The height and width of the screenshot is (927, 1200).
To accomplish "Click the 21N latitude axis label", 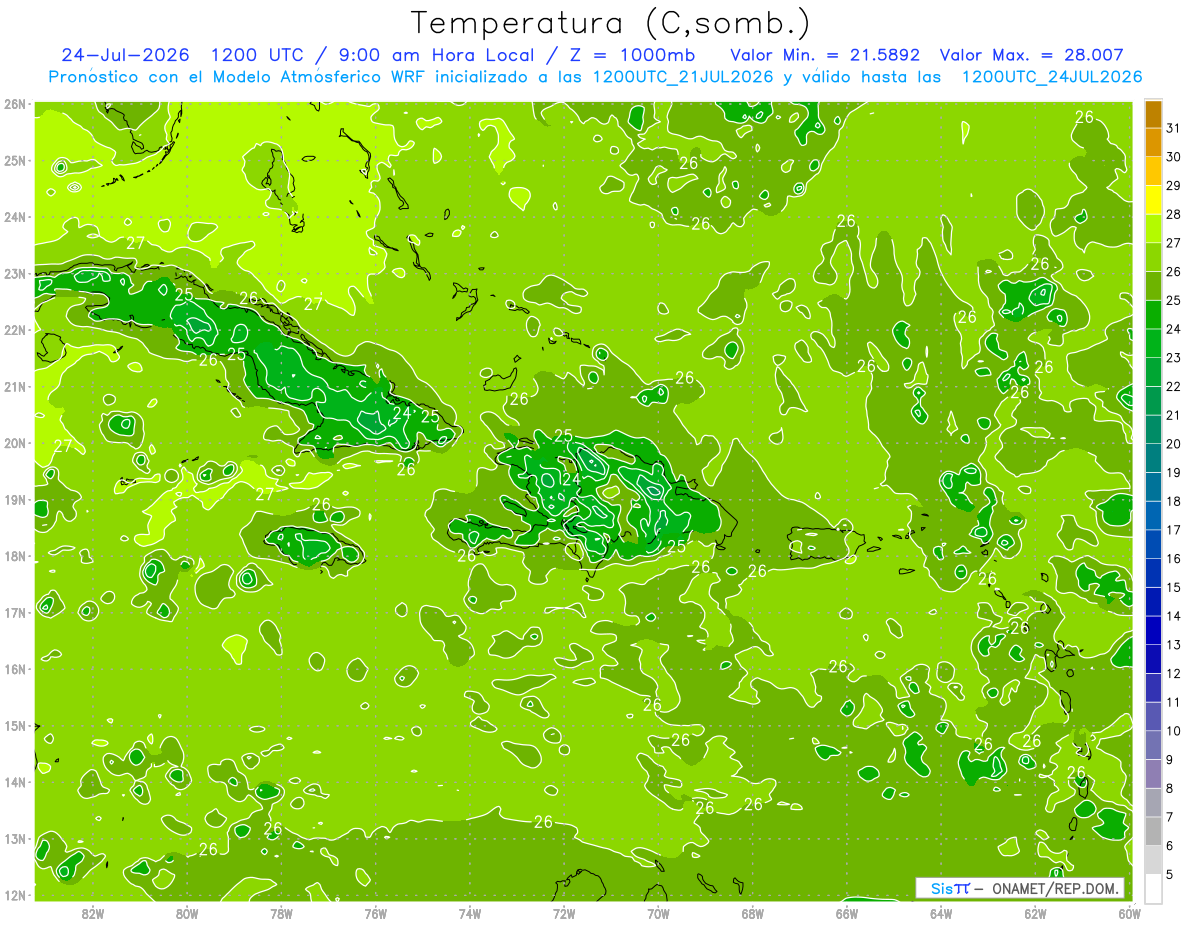I will [15, 387].
